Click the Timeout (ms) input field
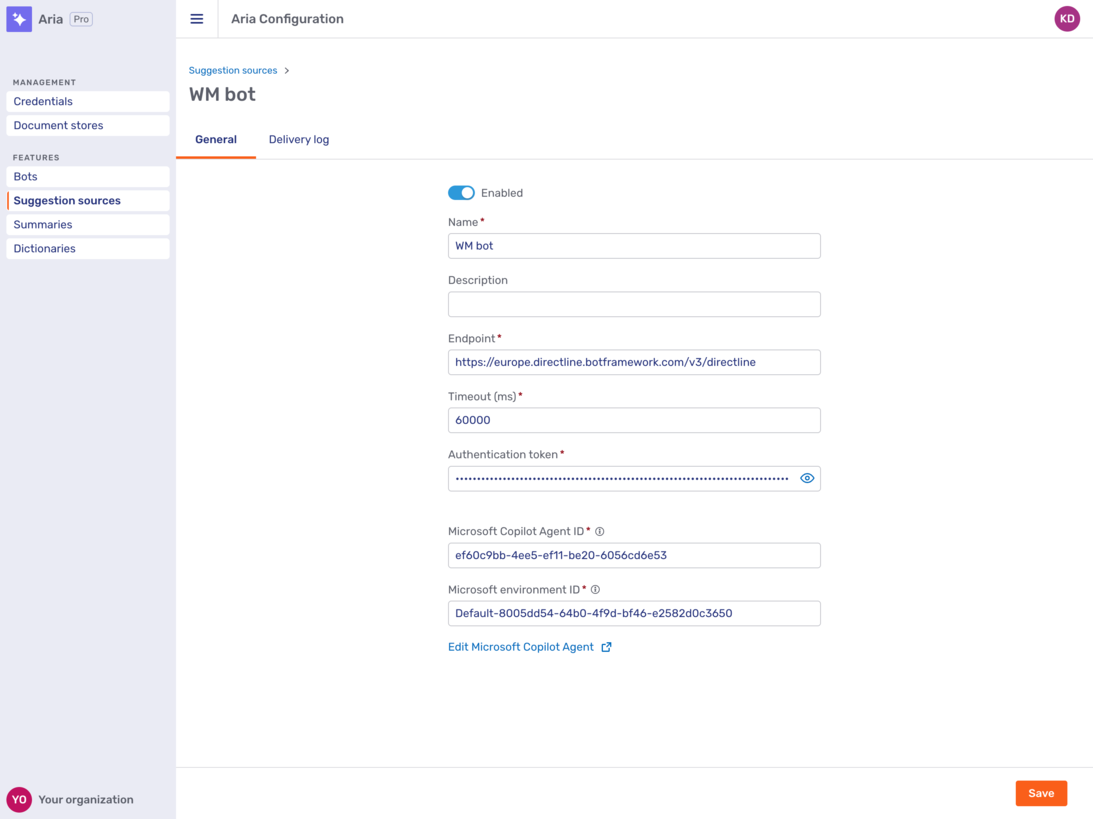 634,420
